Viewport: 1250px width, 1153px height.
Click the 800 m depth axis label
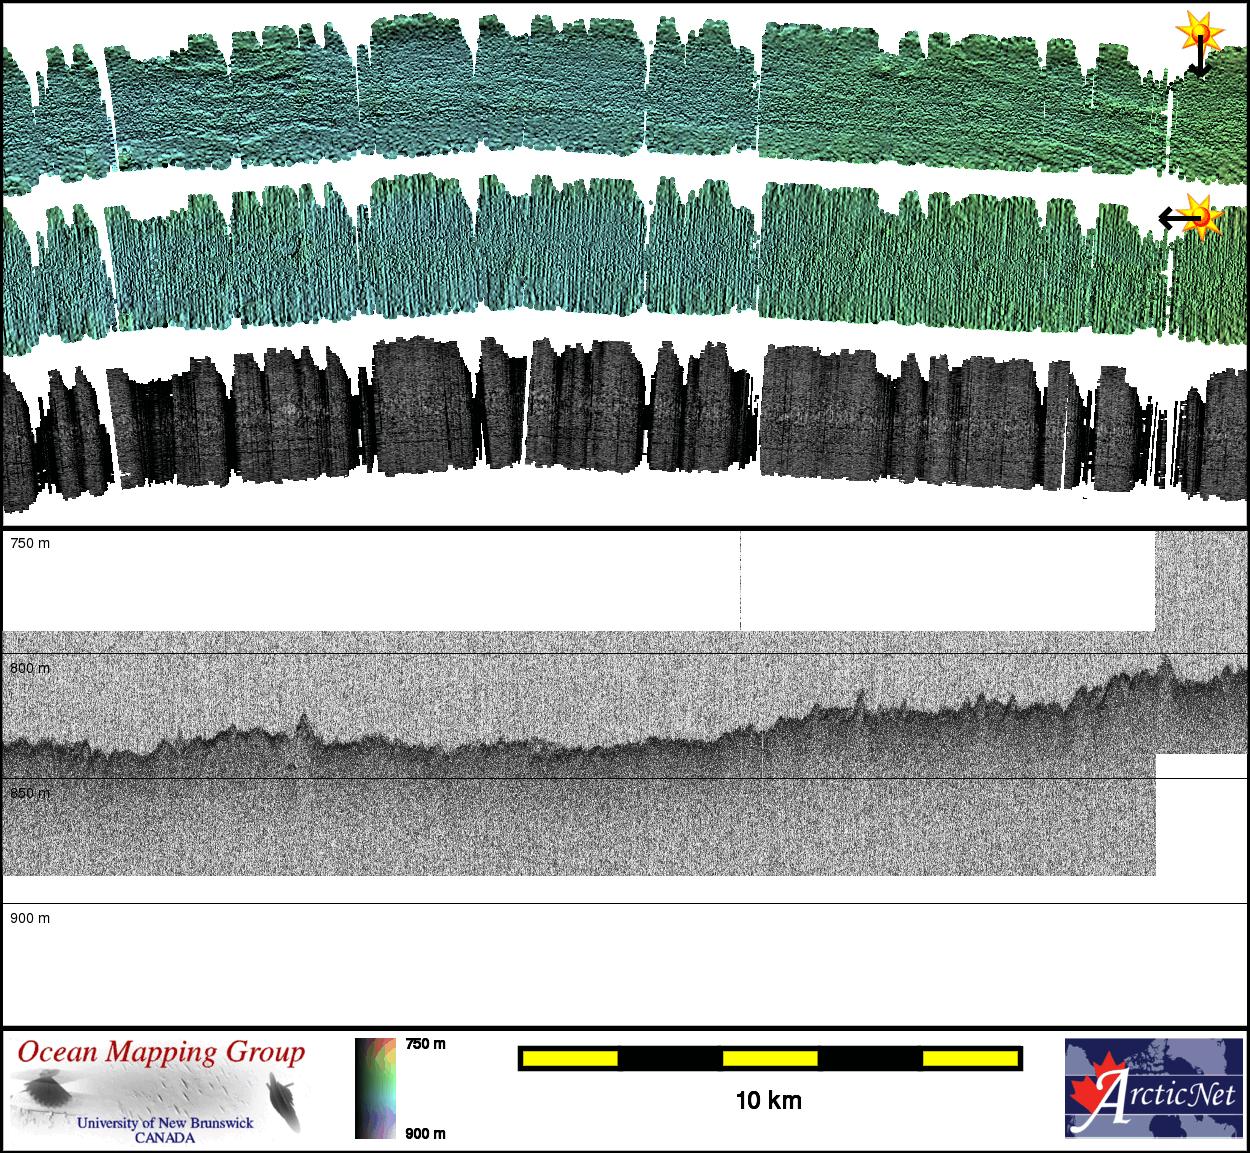pos(30,668)
